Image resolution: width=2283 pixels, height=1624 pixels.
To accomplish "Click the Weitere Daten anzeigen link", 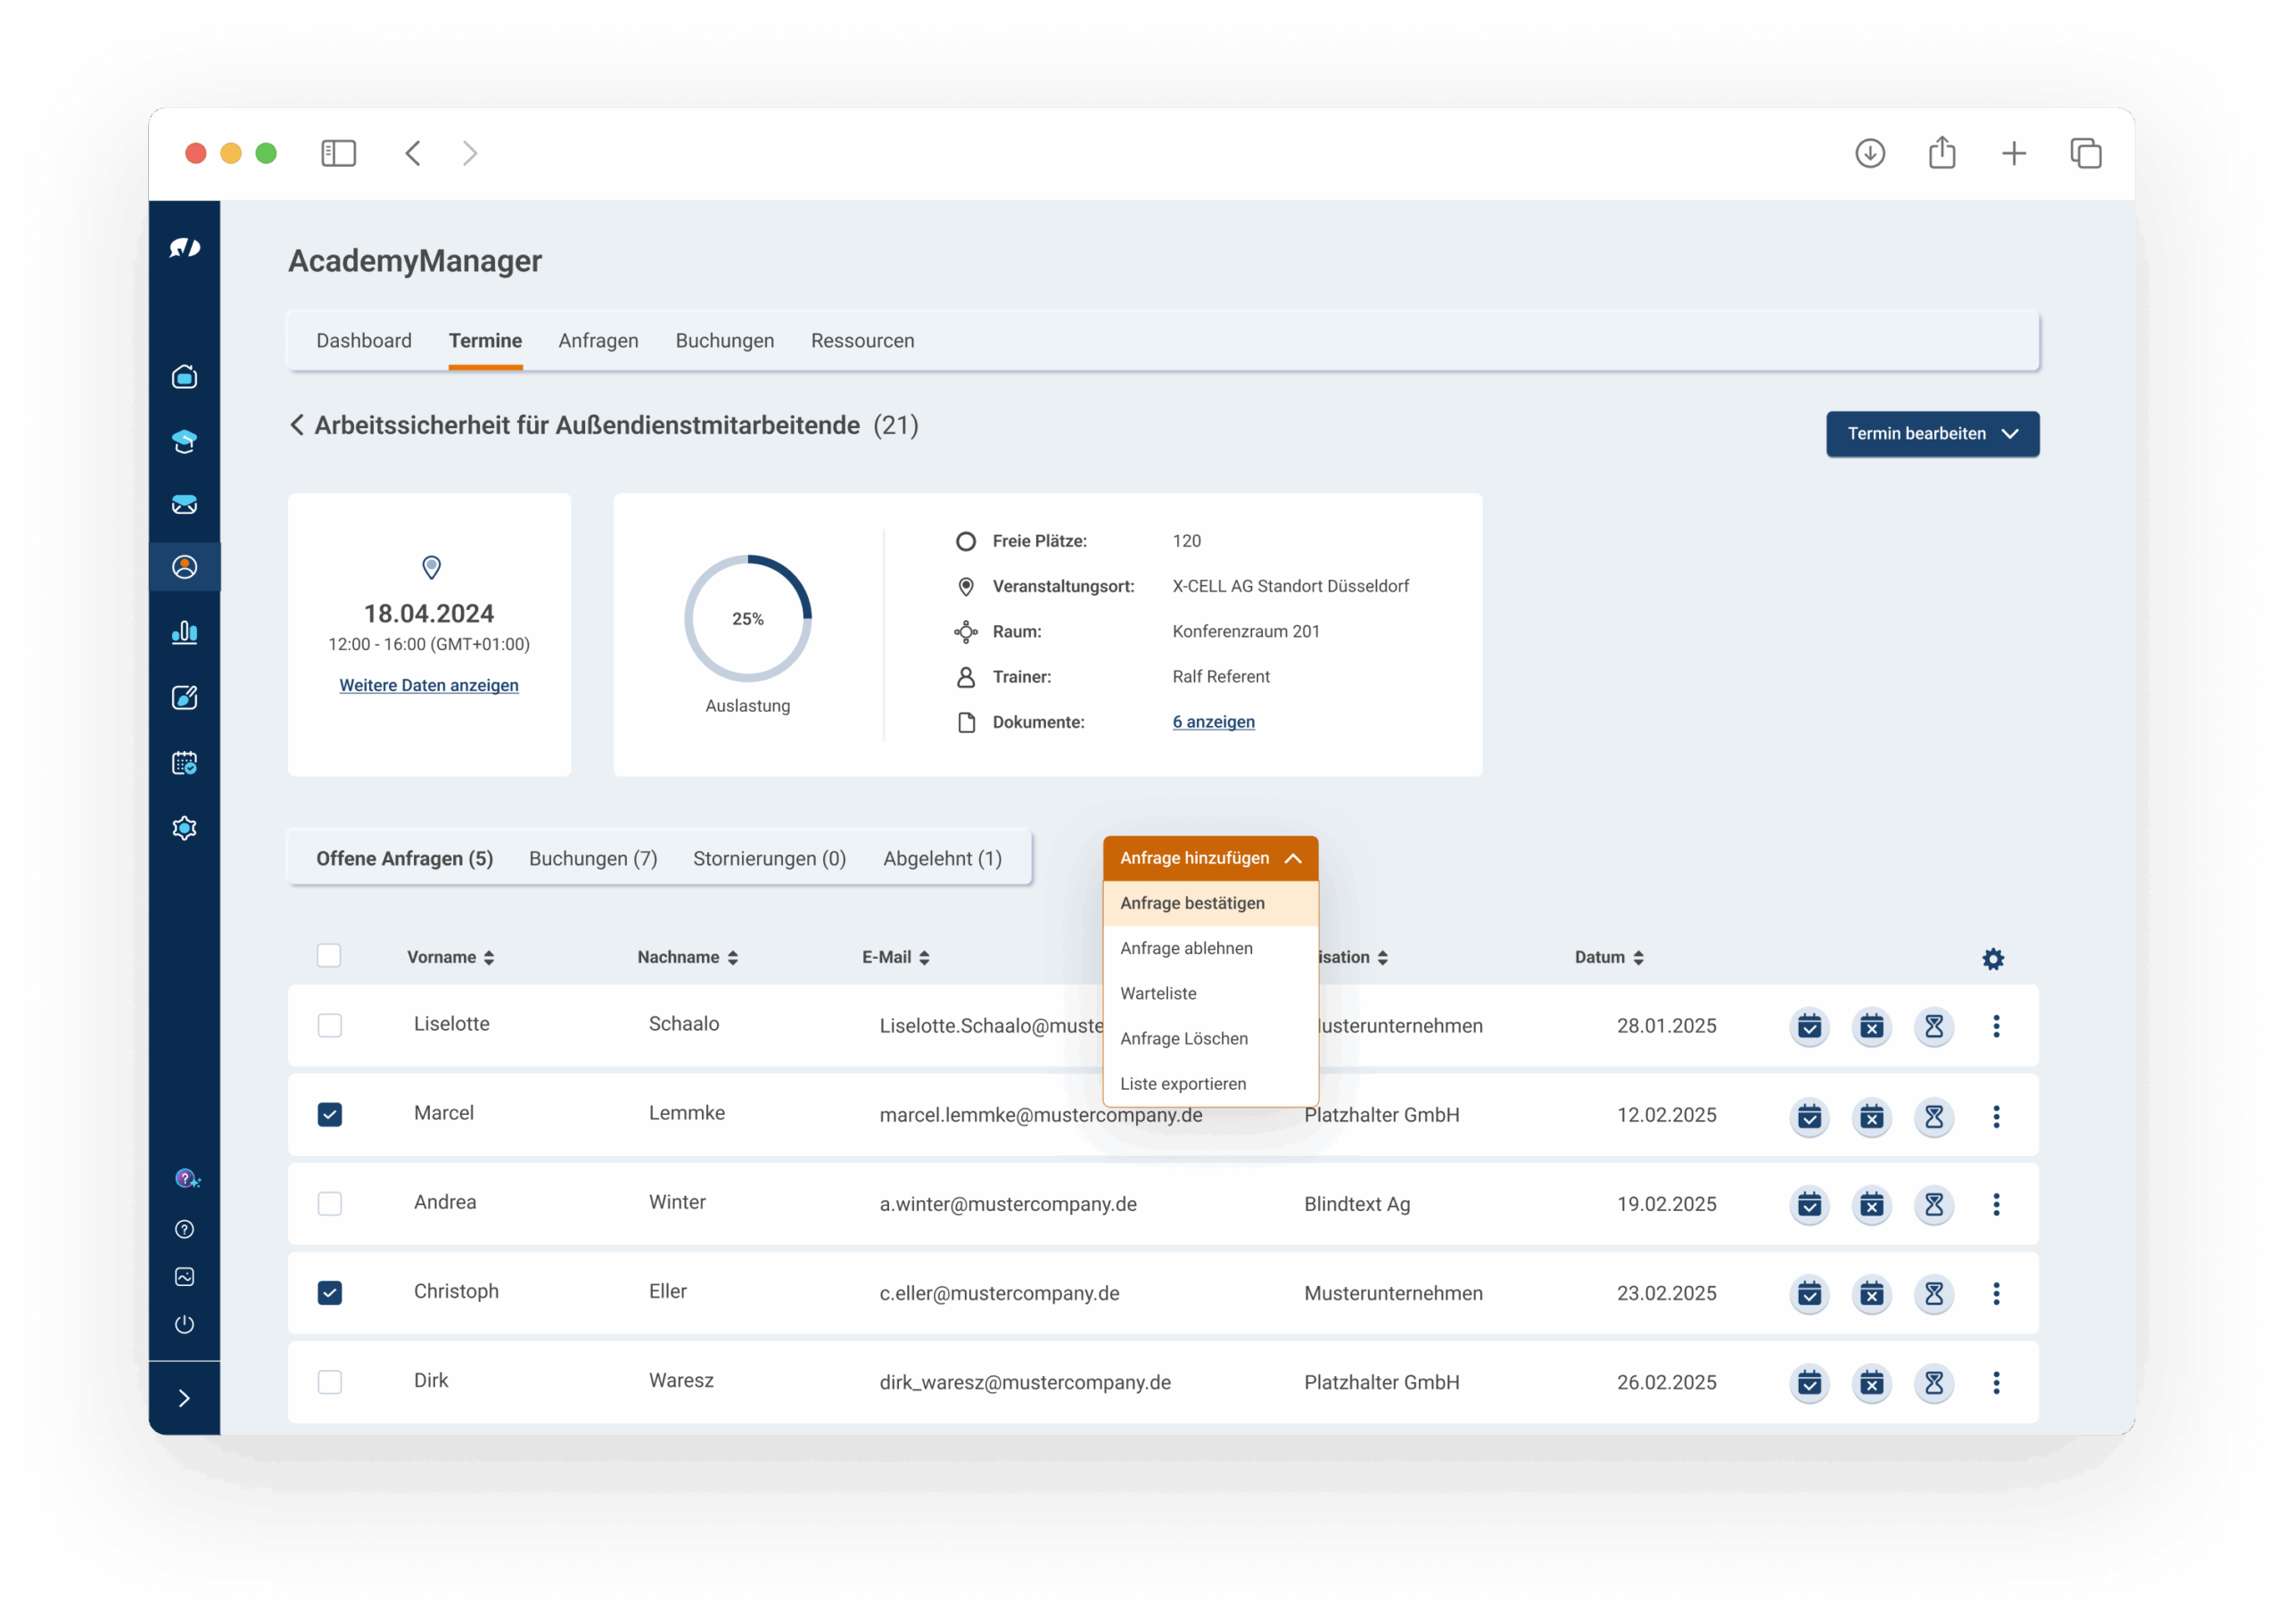I will [428, 685].
